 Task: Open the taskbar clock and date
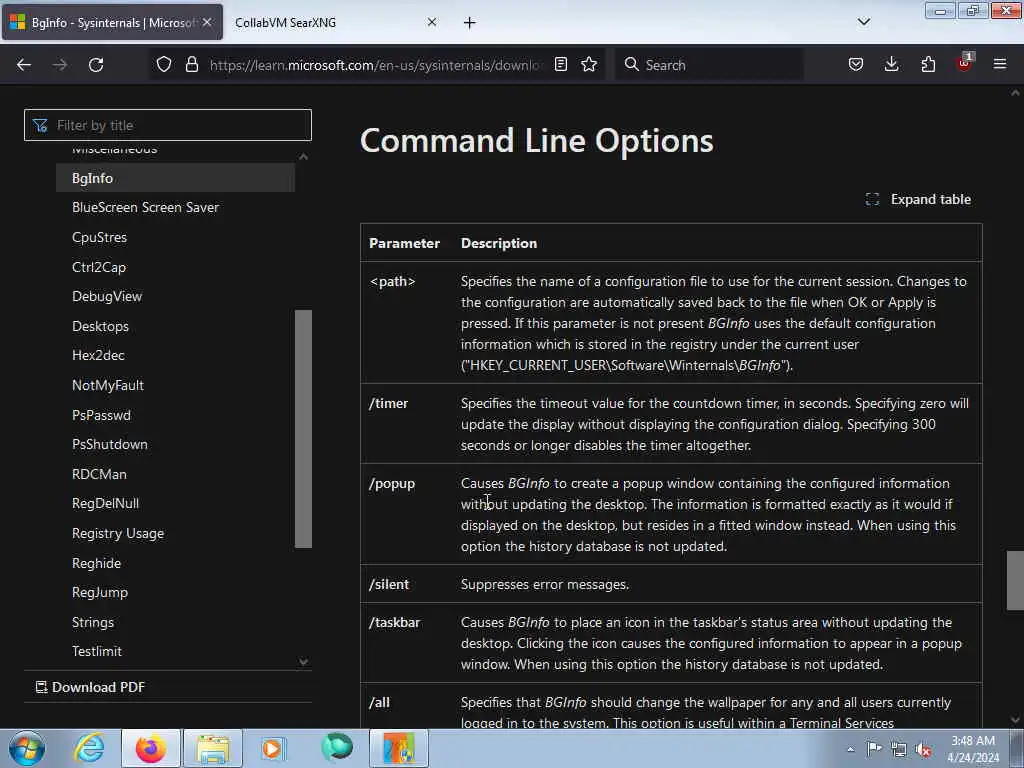pyautogui.click(x=972, y=749)
